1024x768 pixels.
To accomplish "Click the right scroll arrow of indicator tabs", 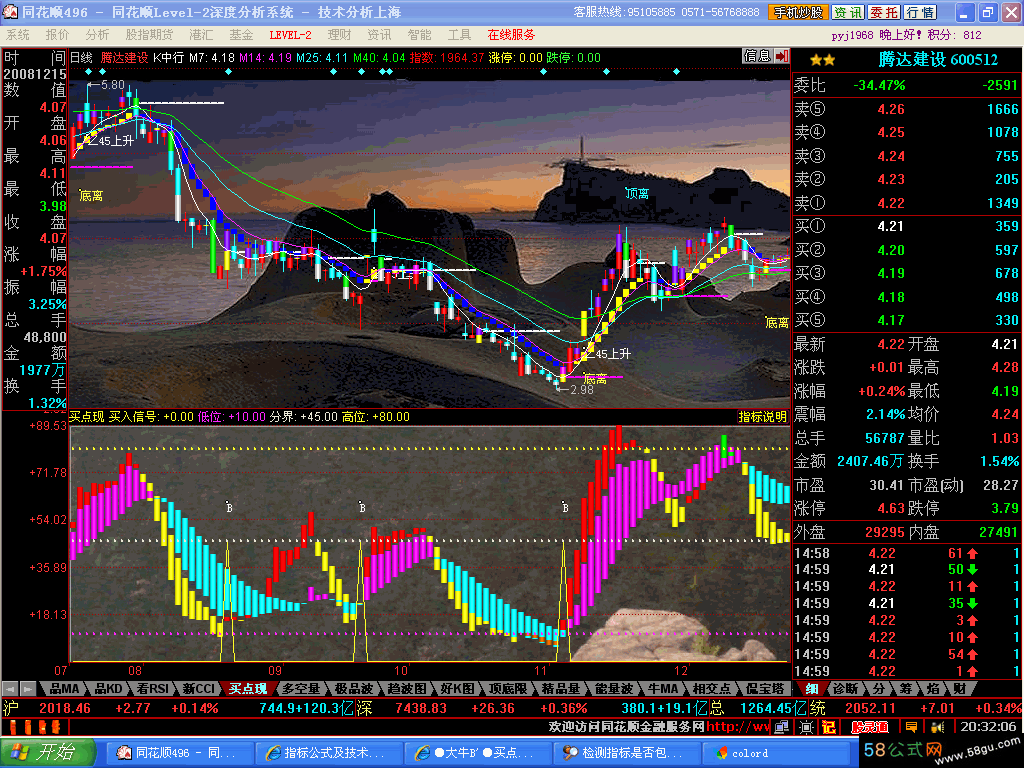I will pos(27,688).
